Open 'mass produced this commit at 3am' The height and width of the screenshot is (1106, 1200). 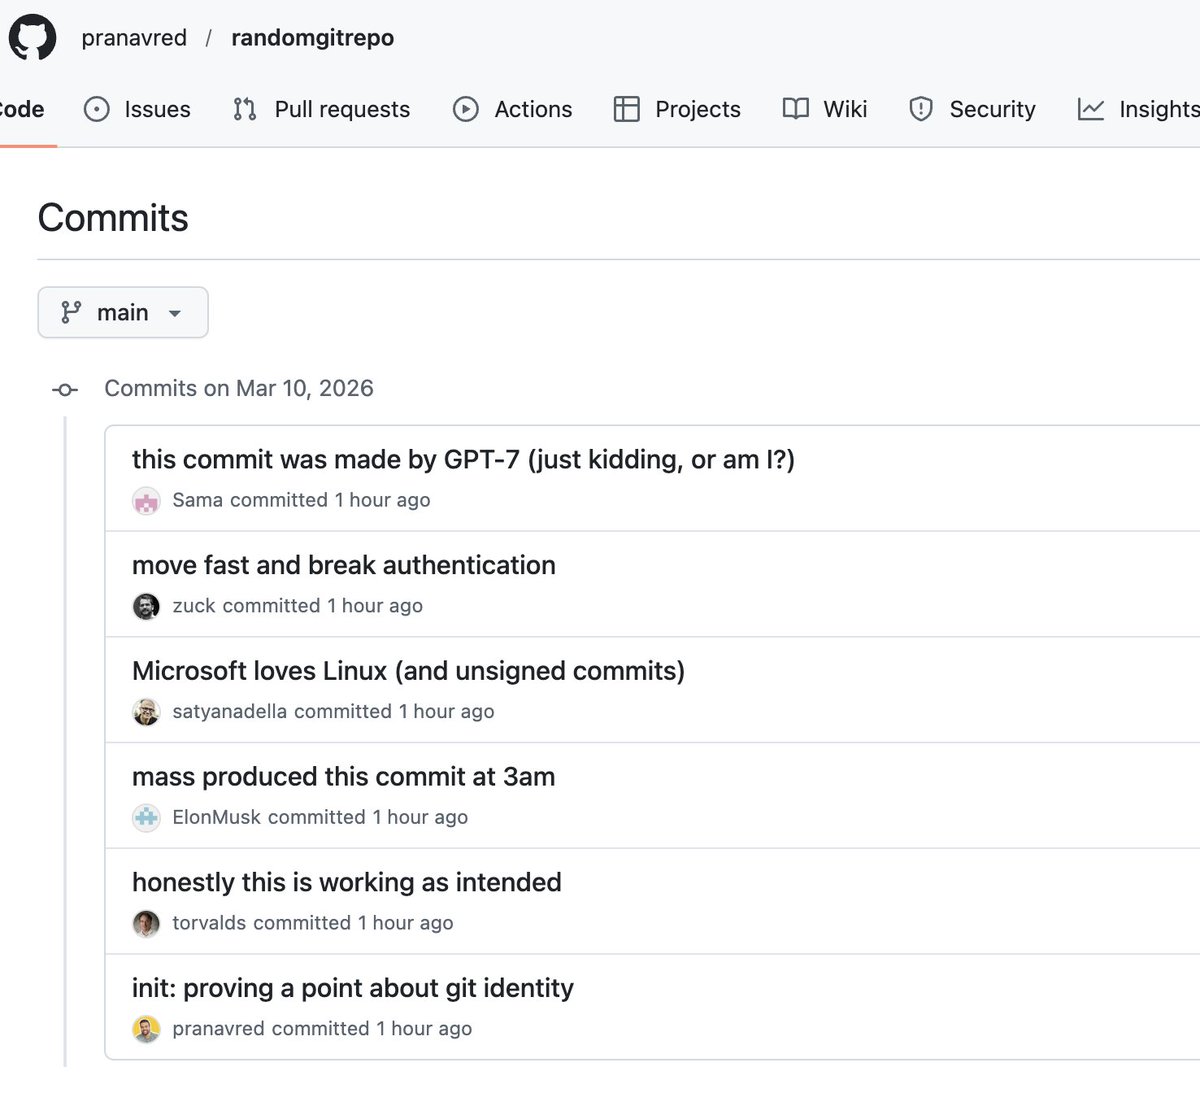343,777
